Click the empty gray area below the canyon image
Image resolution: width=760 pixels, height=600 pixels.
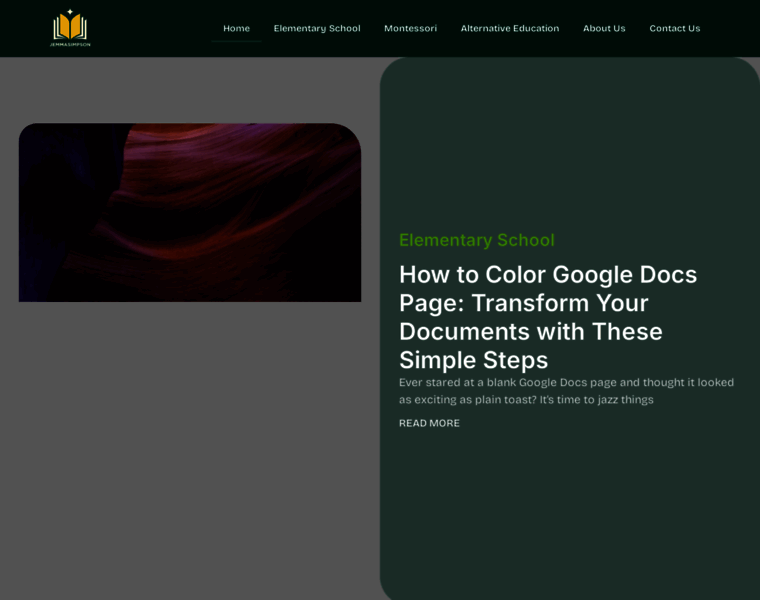point(190,450)
